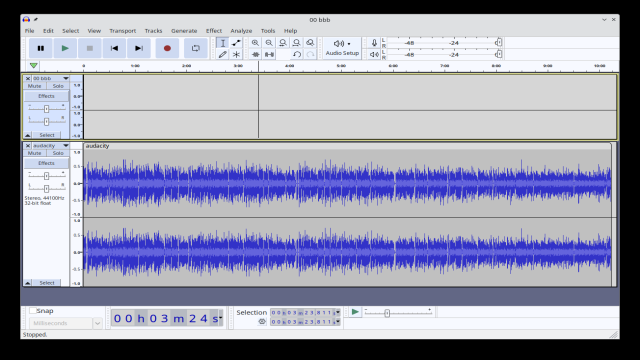Open the Transport menu
This screenshot has height=360, width=640.
[122, 31]
